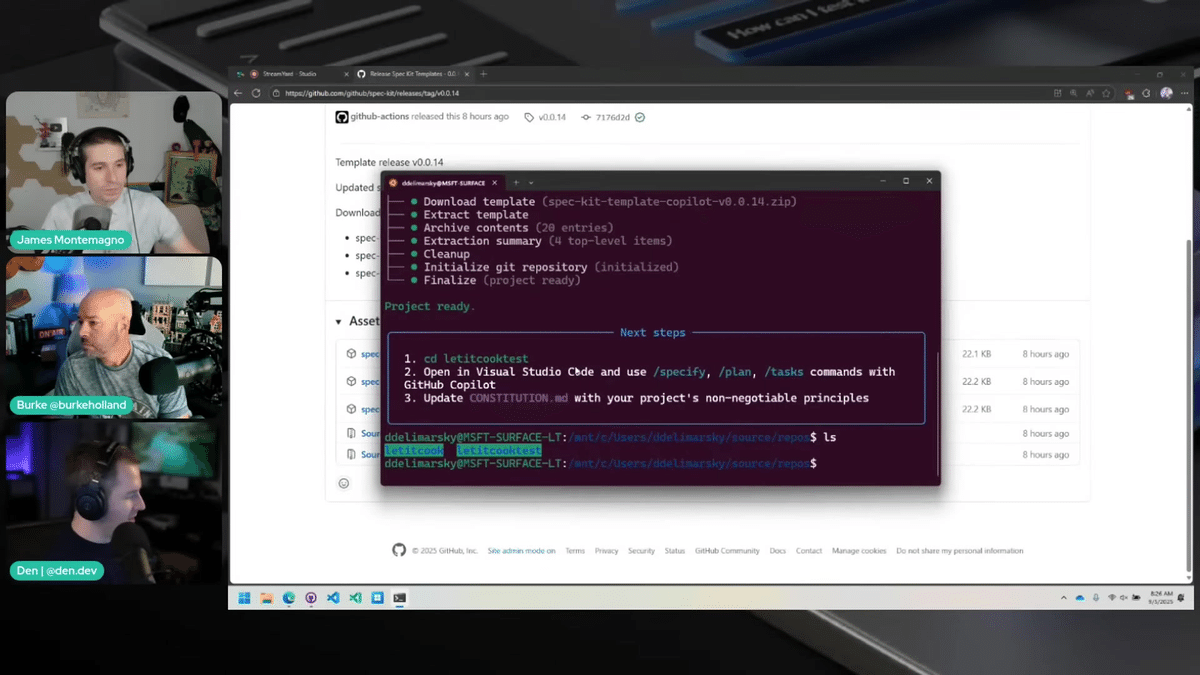Click the favorites star in the browser toolbar
1200x675 pixels.
(1107, 93)
